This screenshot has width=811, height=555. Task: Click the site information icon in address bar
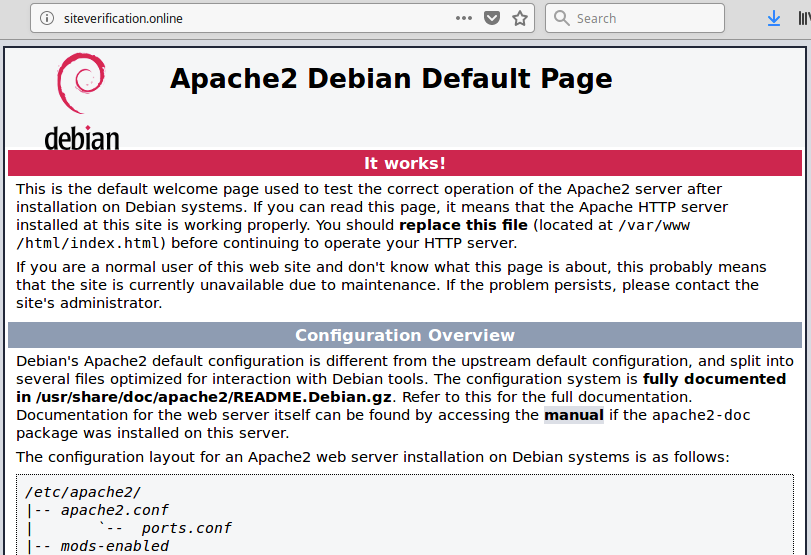(47, 19)
